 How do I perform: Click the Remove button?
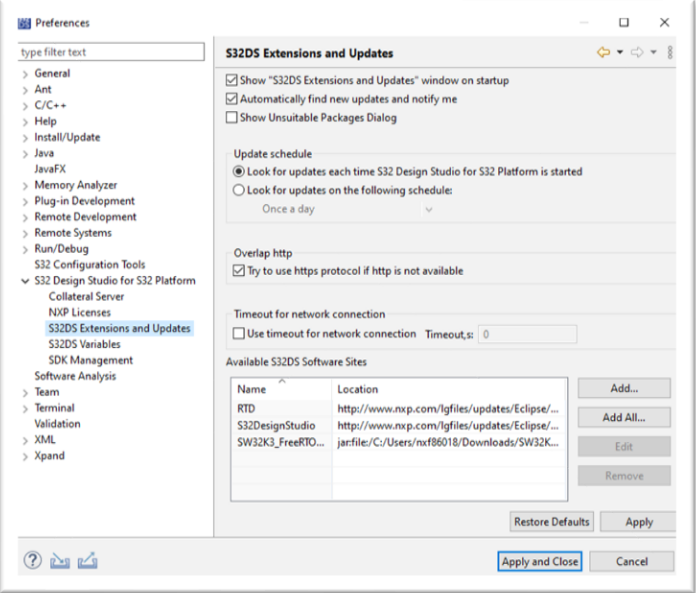(624, 476)
